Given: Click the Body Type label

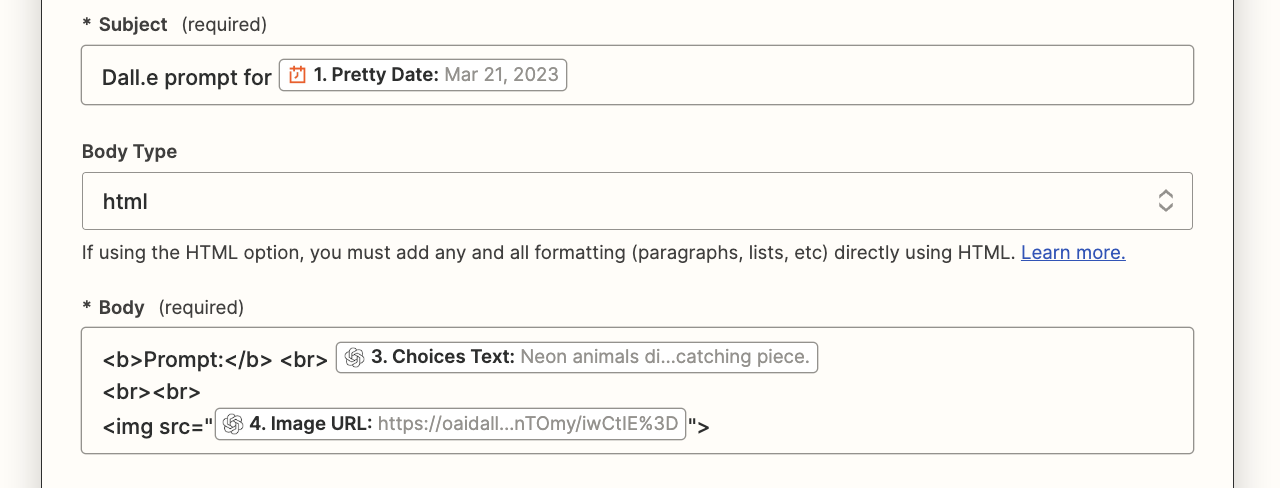Looking at the screenshot, I should coord(129,152).
